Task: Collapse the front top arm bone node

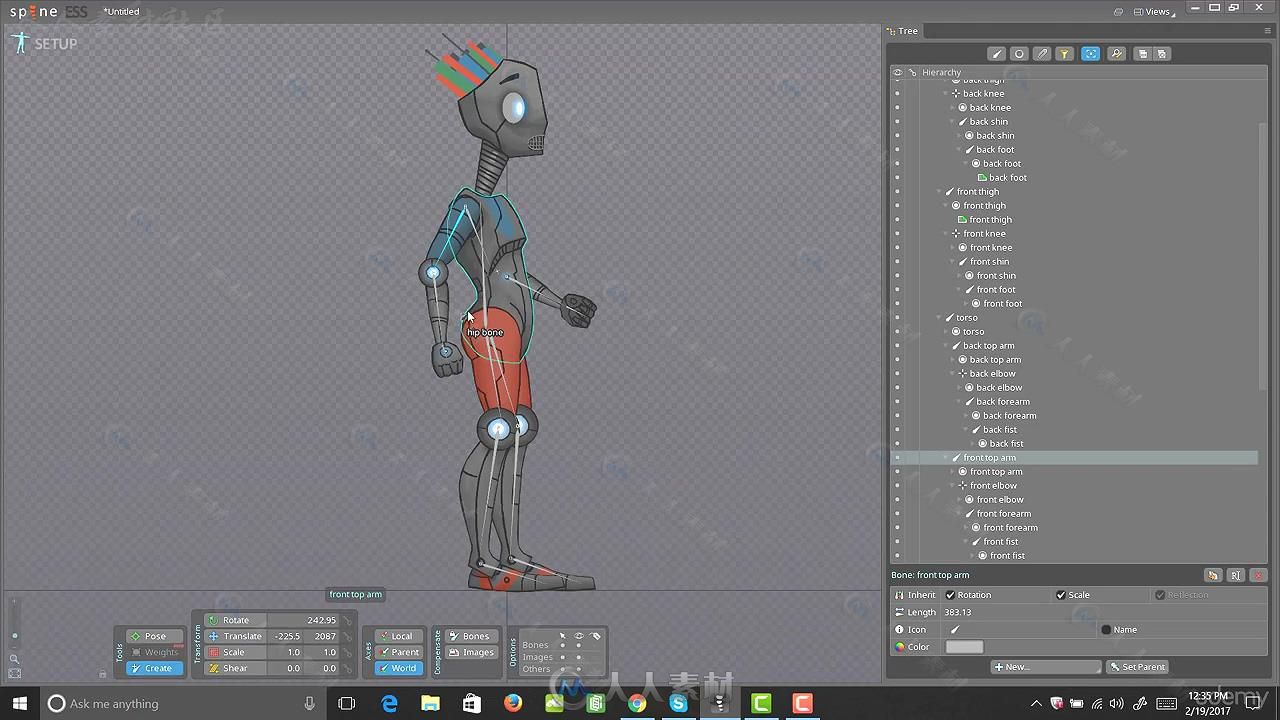Action: (947, 458)
